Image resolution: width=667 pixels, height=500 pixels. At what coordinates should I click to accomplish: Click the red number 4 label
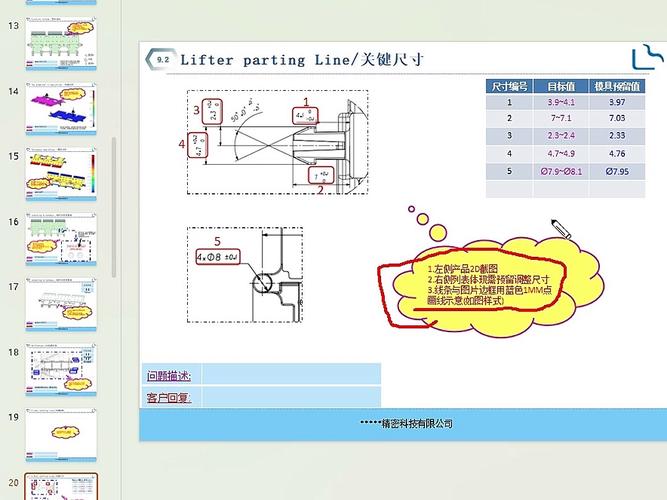[x=182, y=144]
